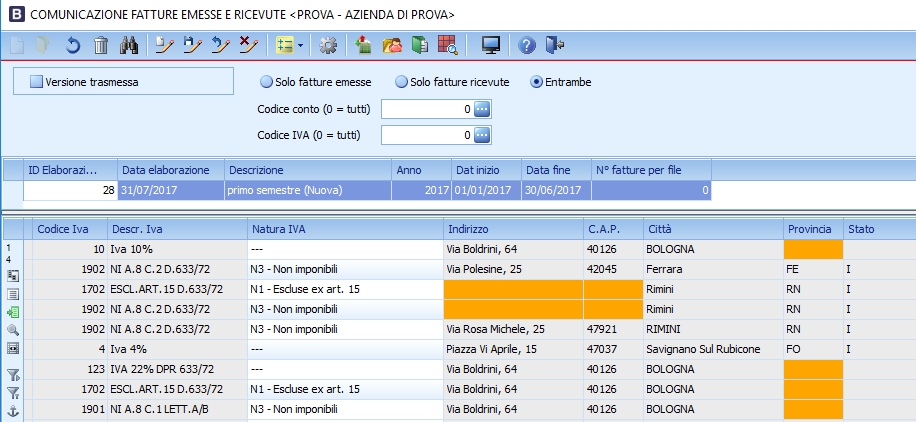Click the Codice IVA input field

tap(427, 136)
